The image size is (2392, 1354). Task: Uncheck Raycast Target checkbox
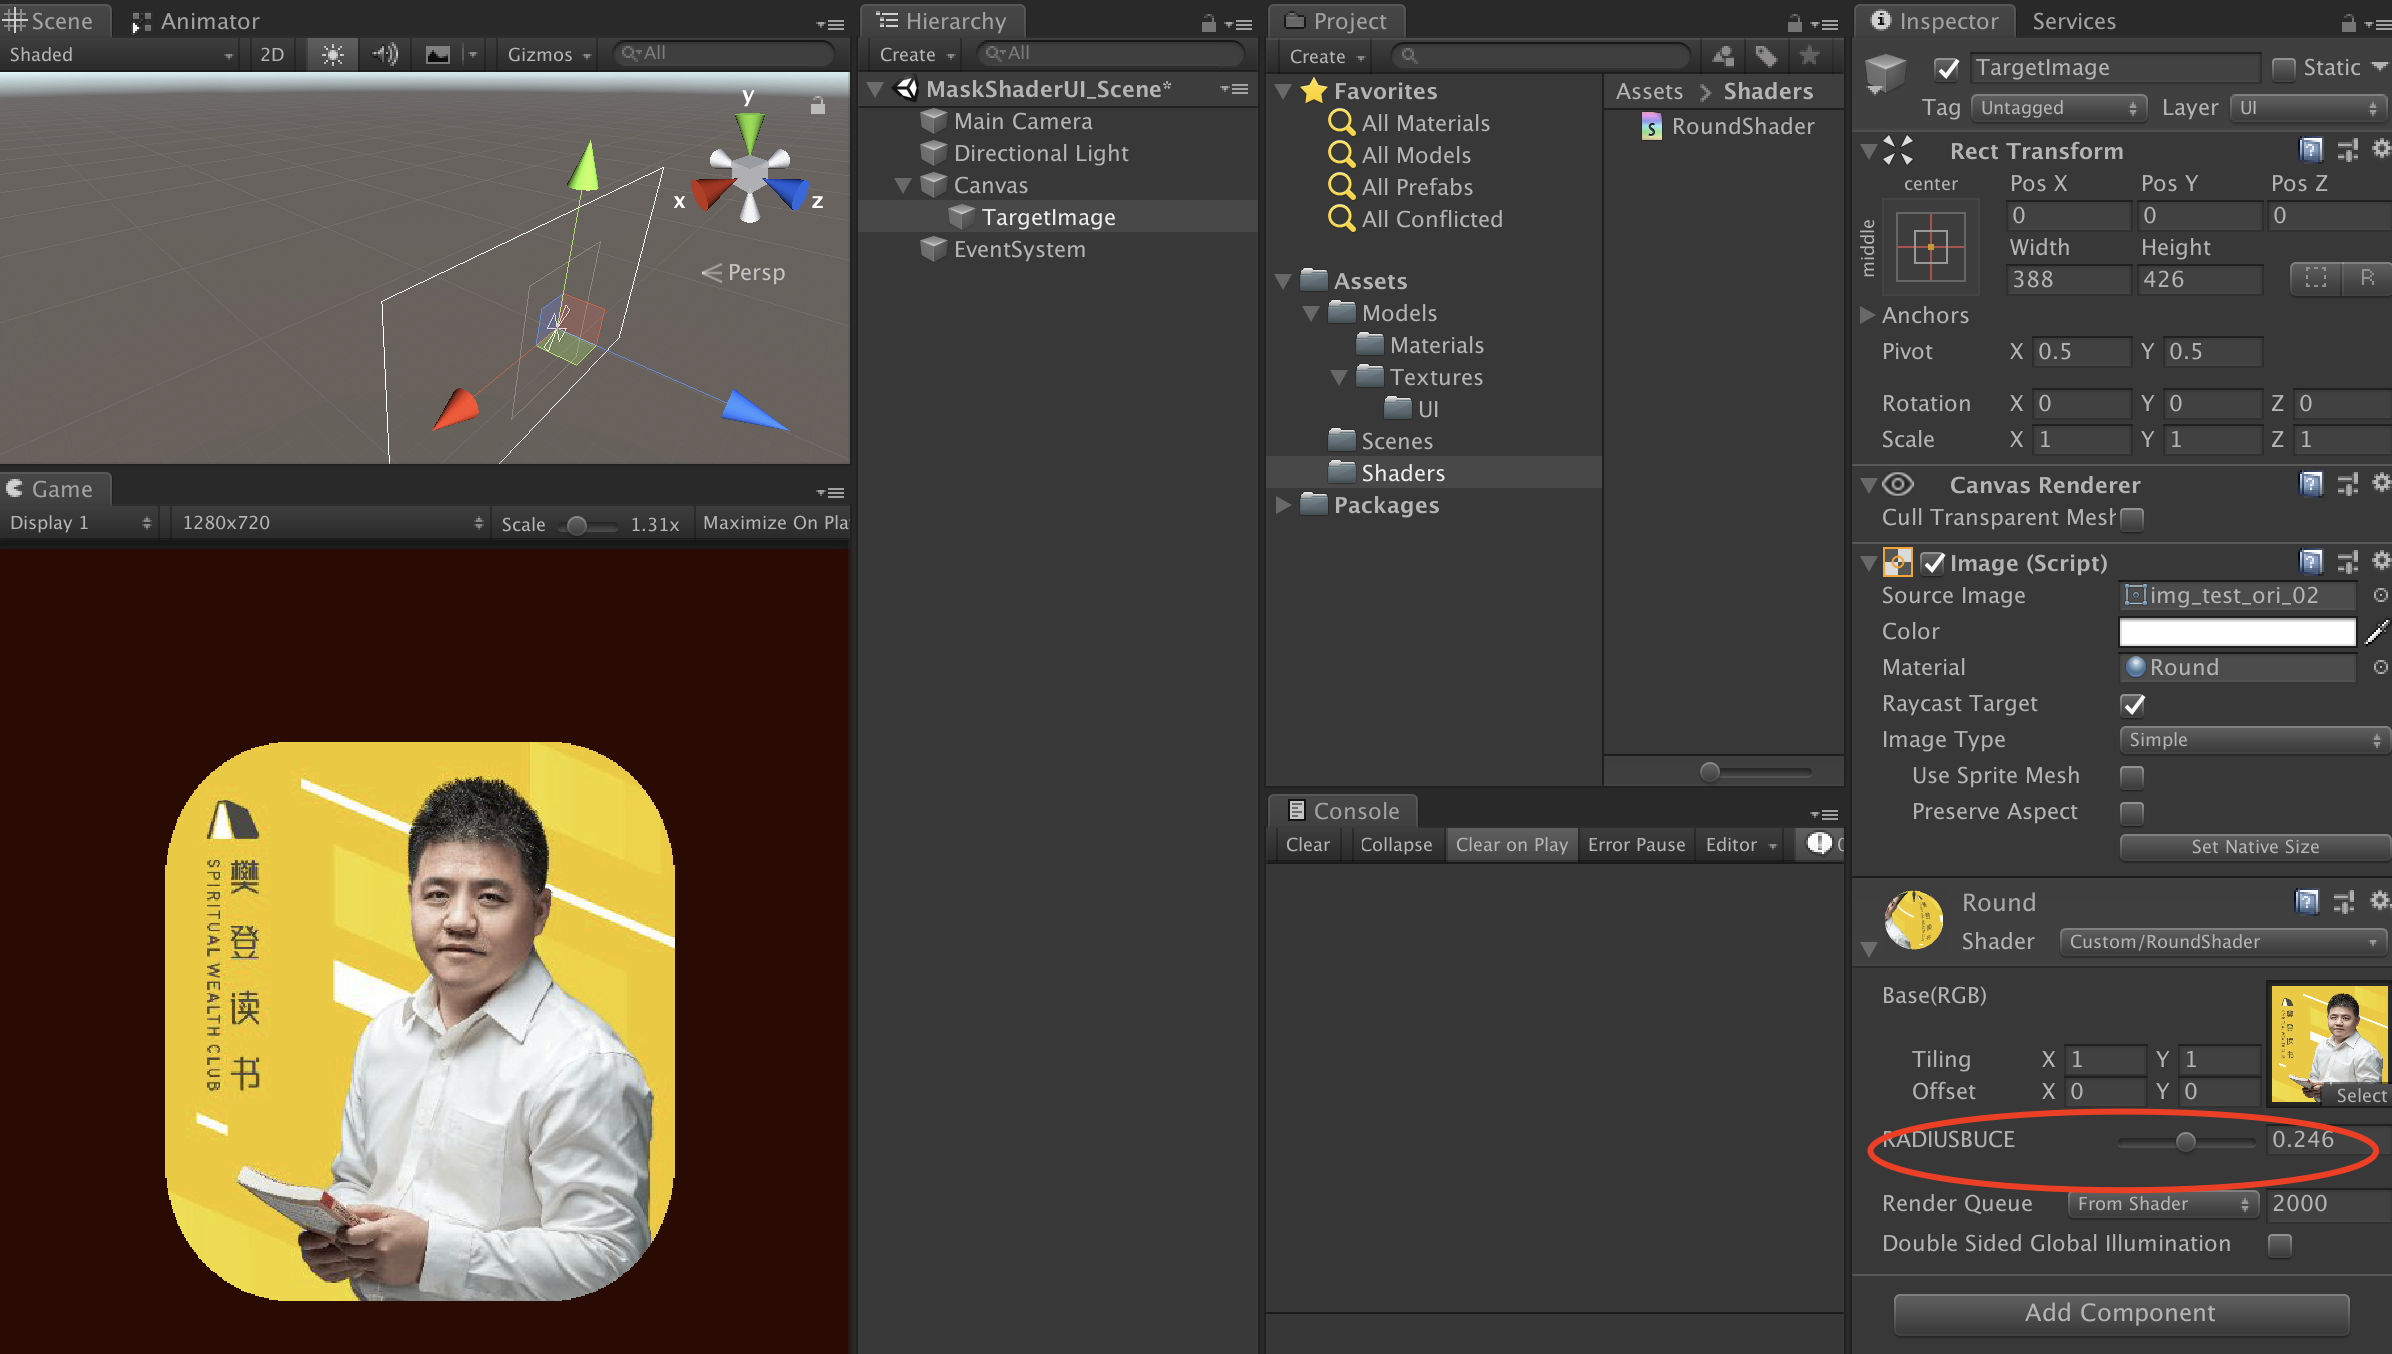click(2132, 704)
